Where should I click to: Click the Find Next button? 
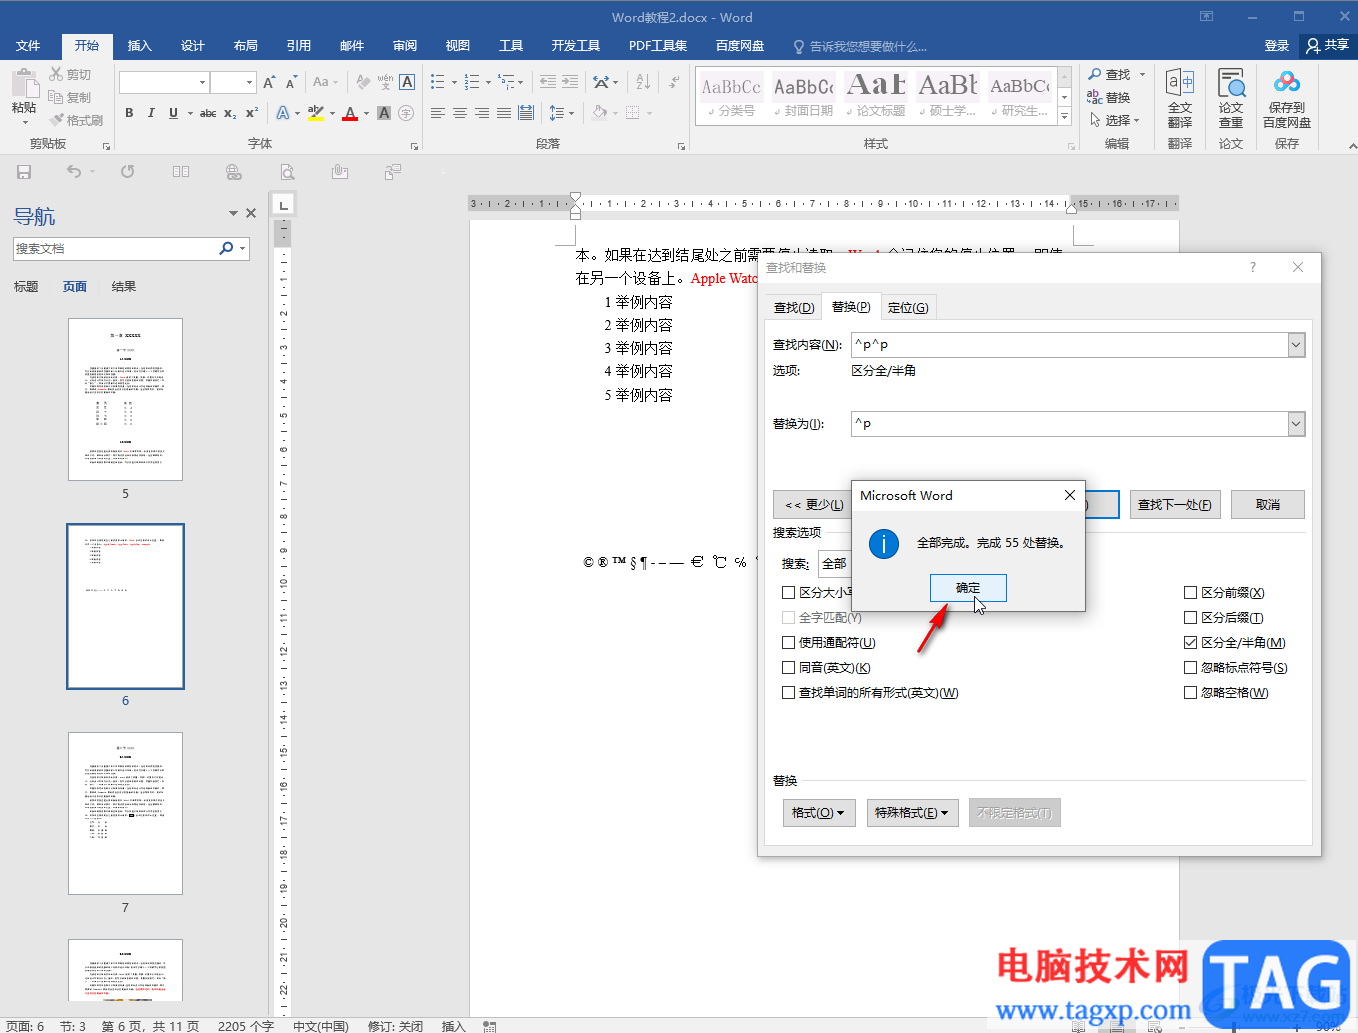(1175, 504)
